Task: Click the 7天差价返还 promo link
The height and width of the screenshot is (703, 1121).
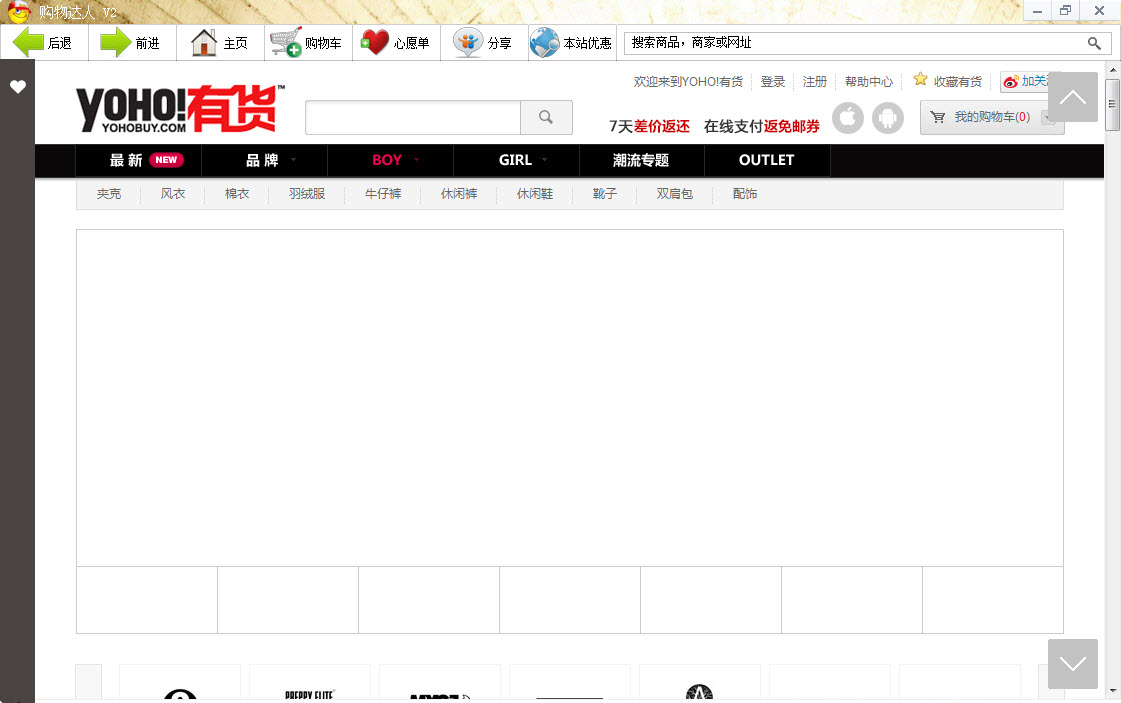Action: tap(649, 127)
